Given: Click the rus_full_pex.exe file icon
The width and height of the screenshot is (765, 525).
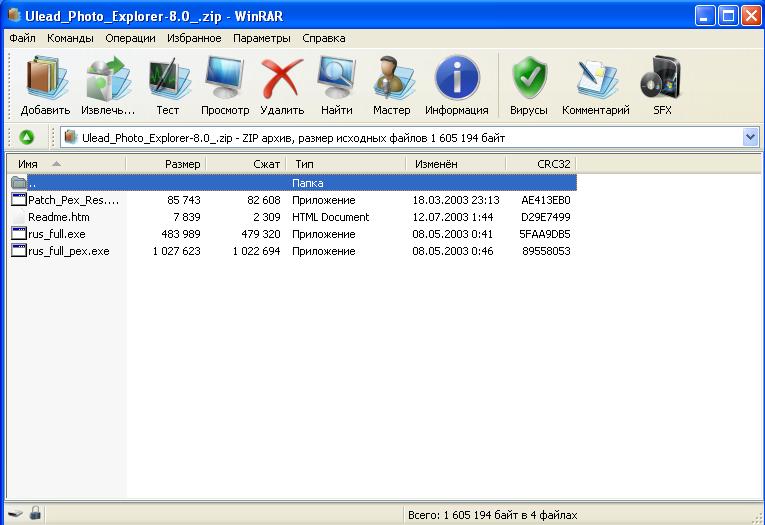Looking at the screenshot, I should click(19, 251).
